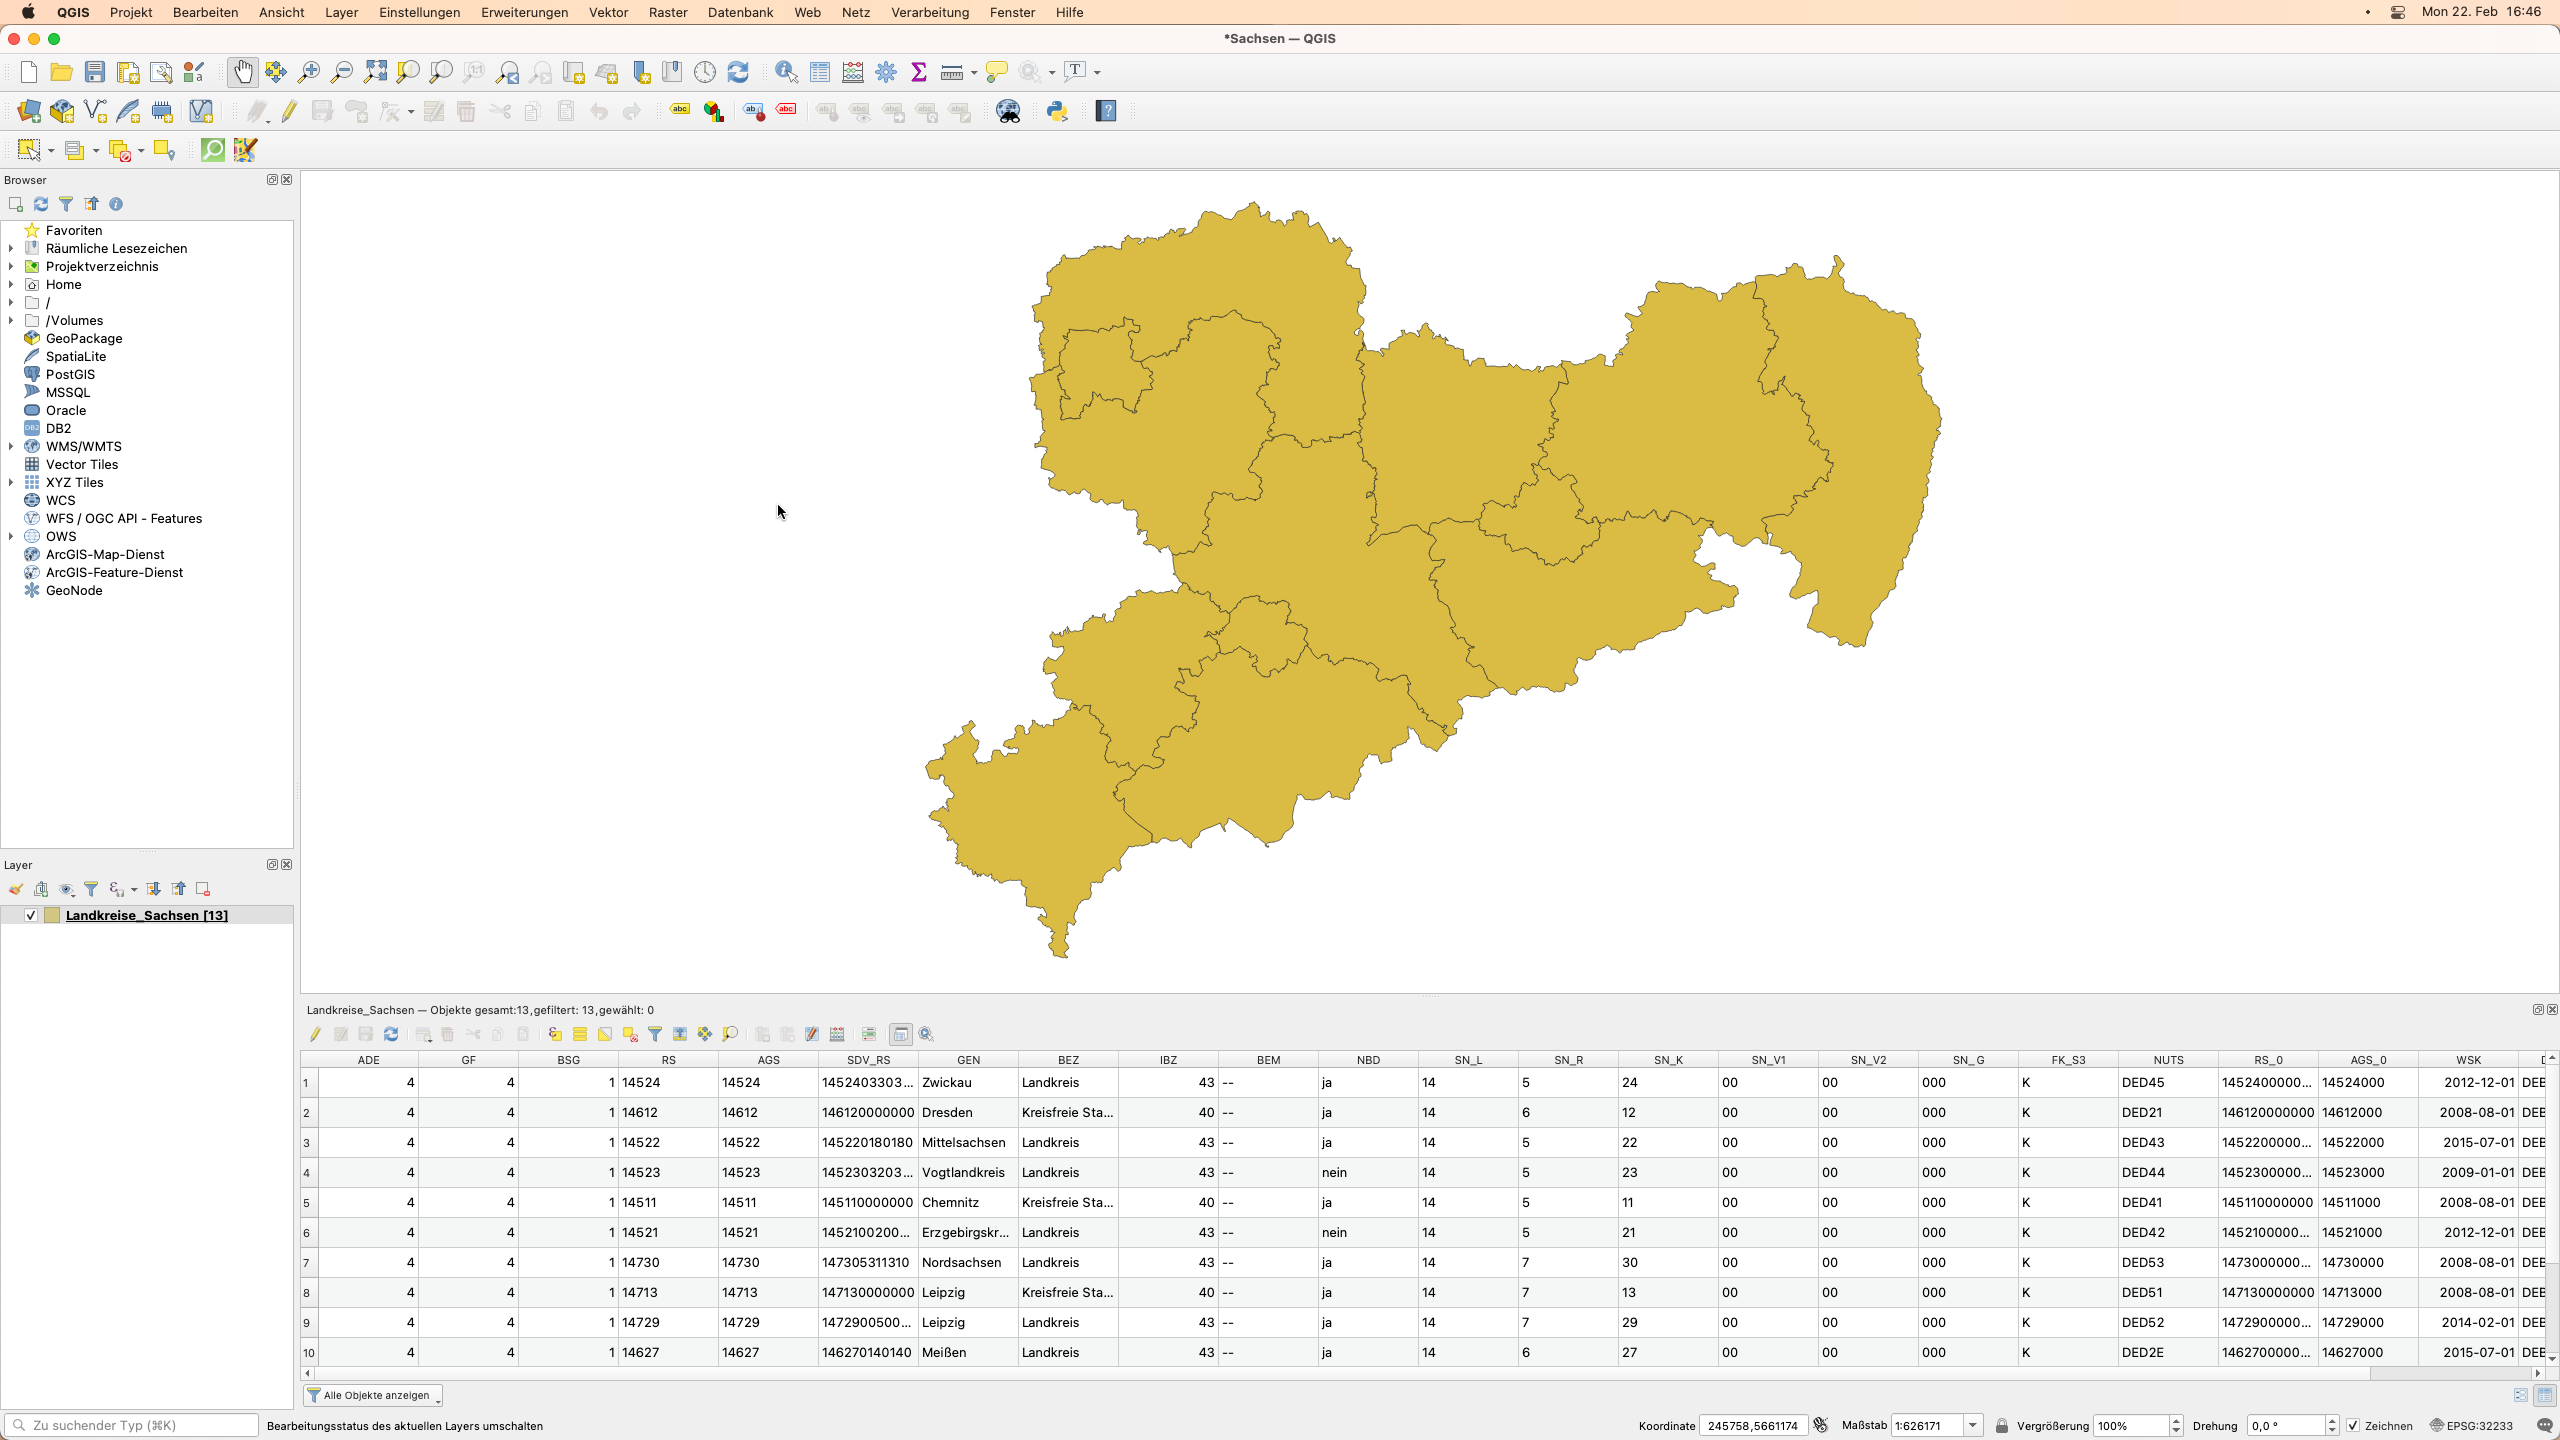This screenshot has width=2560, height=1440.
Task: Open the Layer menu
Action: tap(341, 12)
